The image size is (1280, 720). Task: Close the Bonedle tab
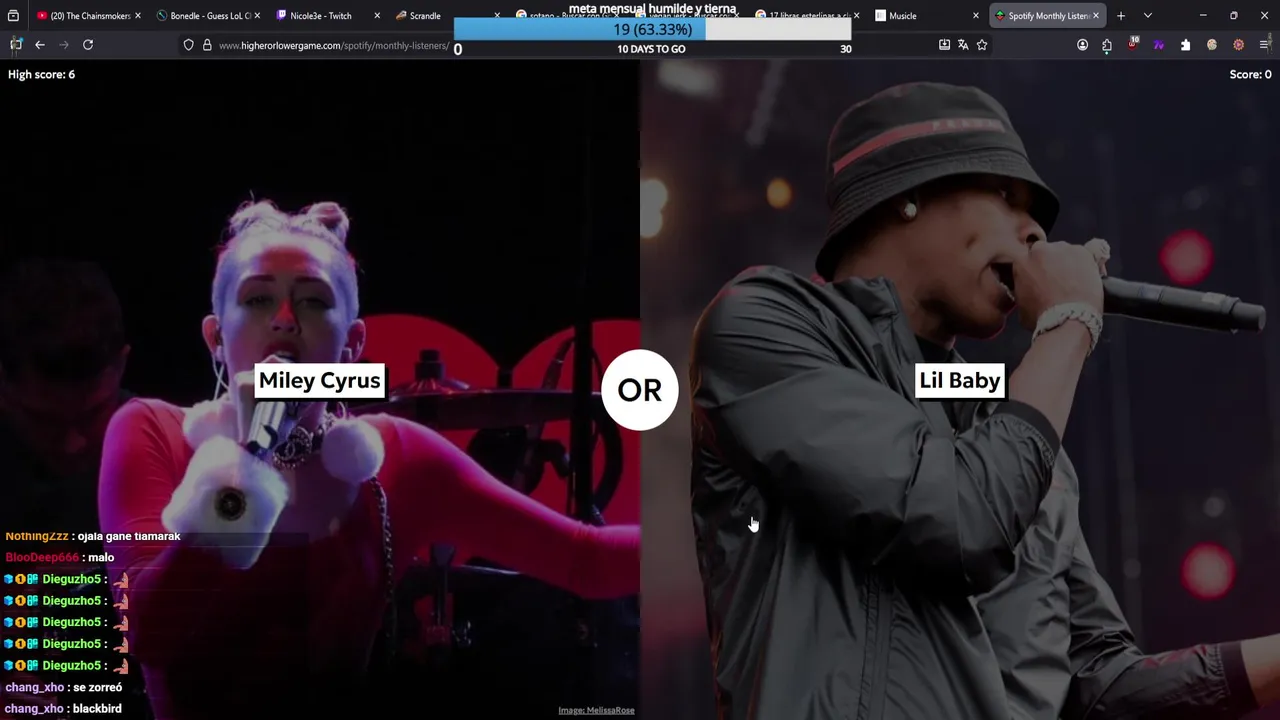[257, 16]
